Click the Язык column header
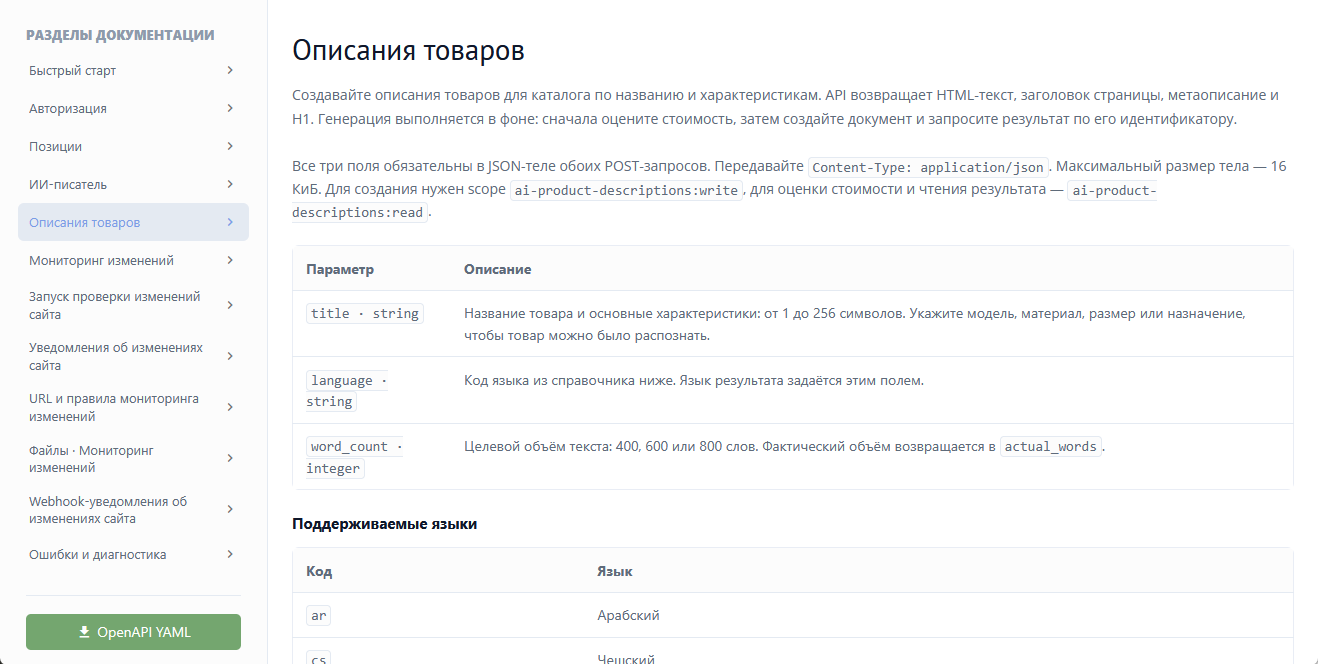This screenshot has height=664, width=1318. 614,571
